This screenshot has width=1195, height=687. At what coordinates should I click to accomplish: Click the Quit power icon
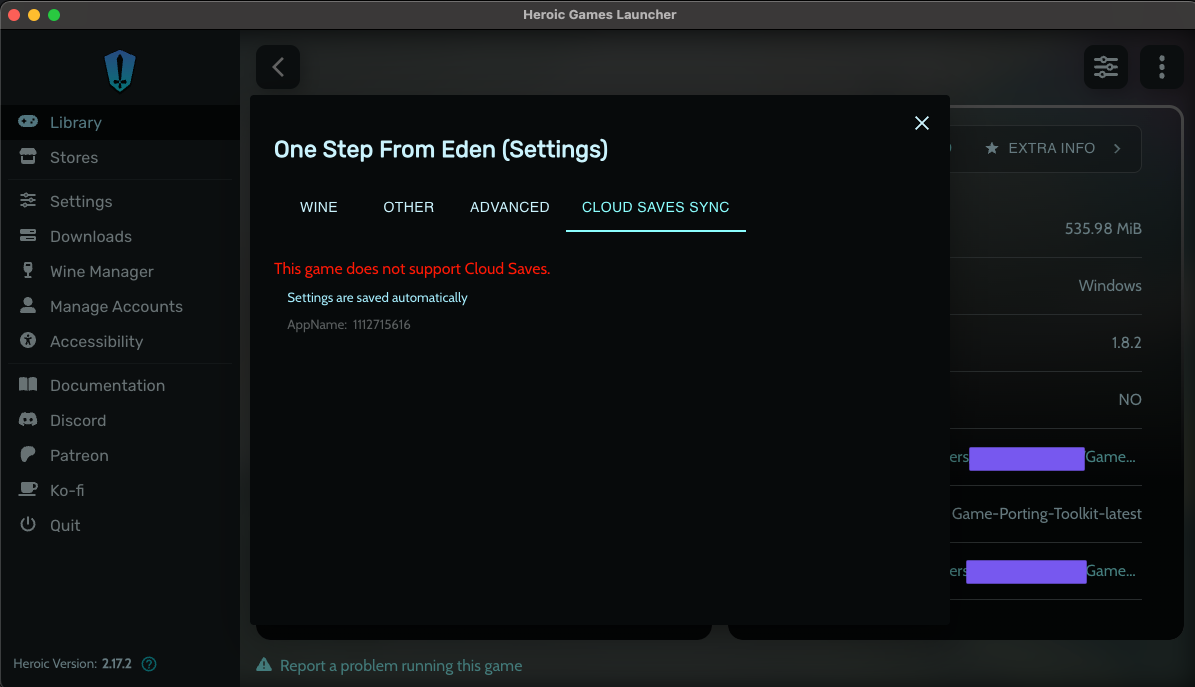(28, 525)
